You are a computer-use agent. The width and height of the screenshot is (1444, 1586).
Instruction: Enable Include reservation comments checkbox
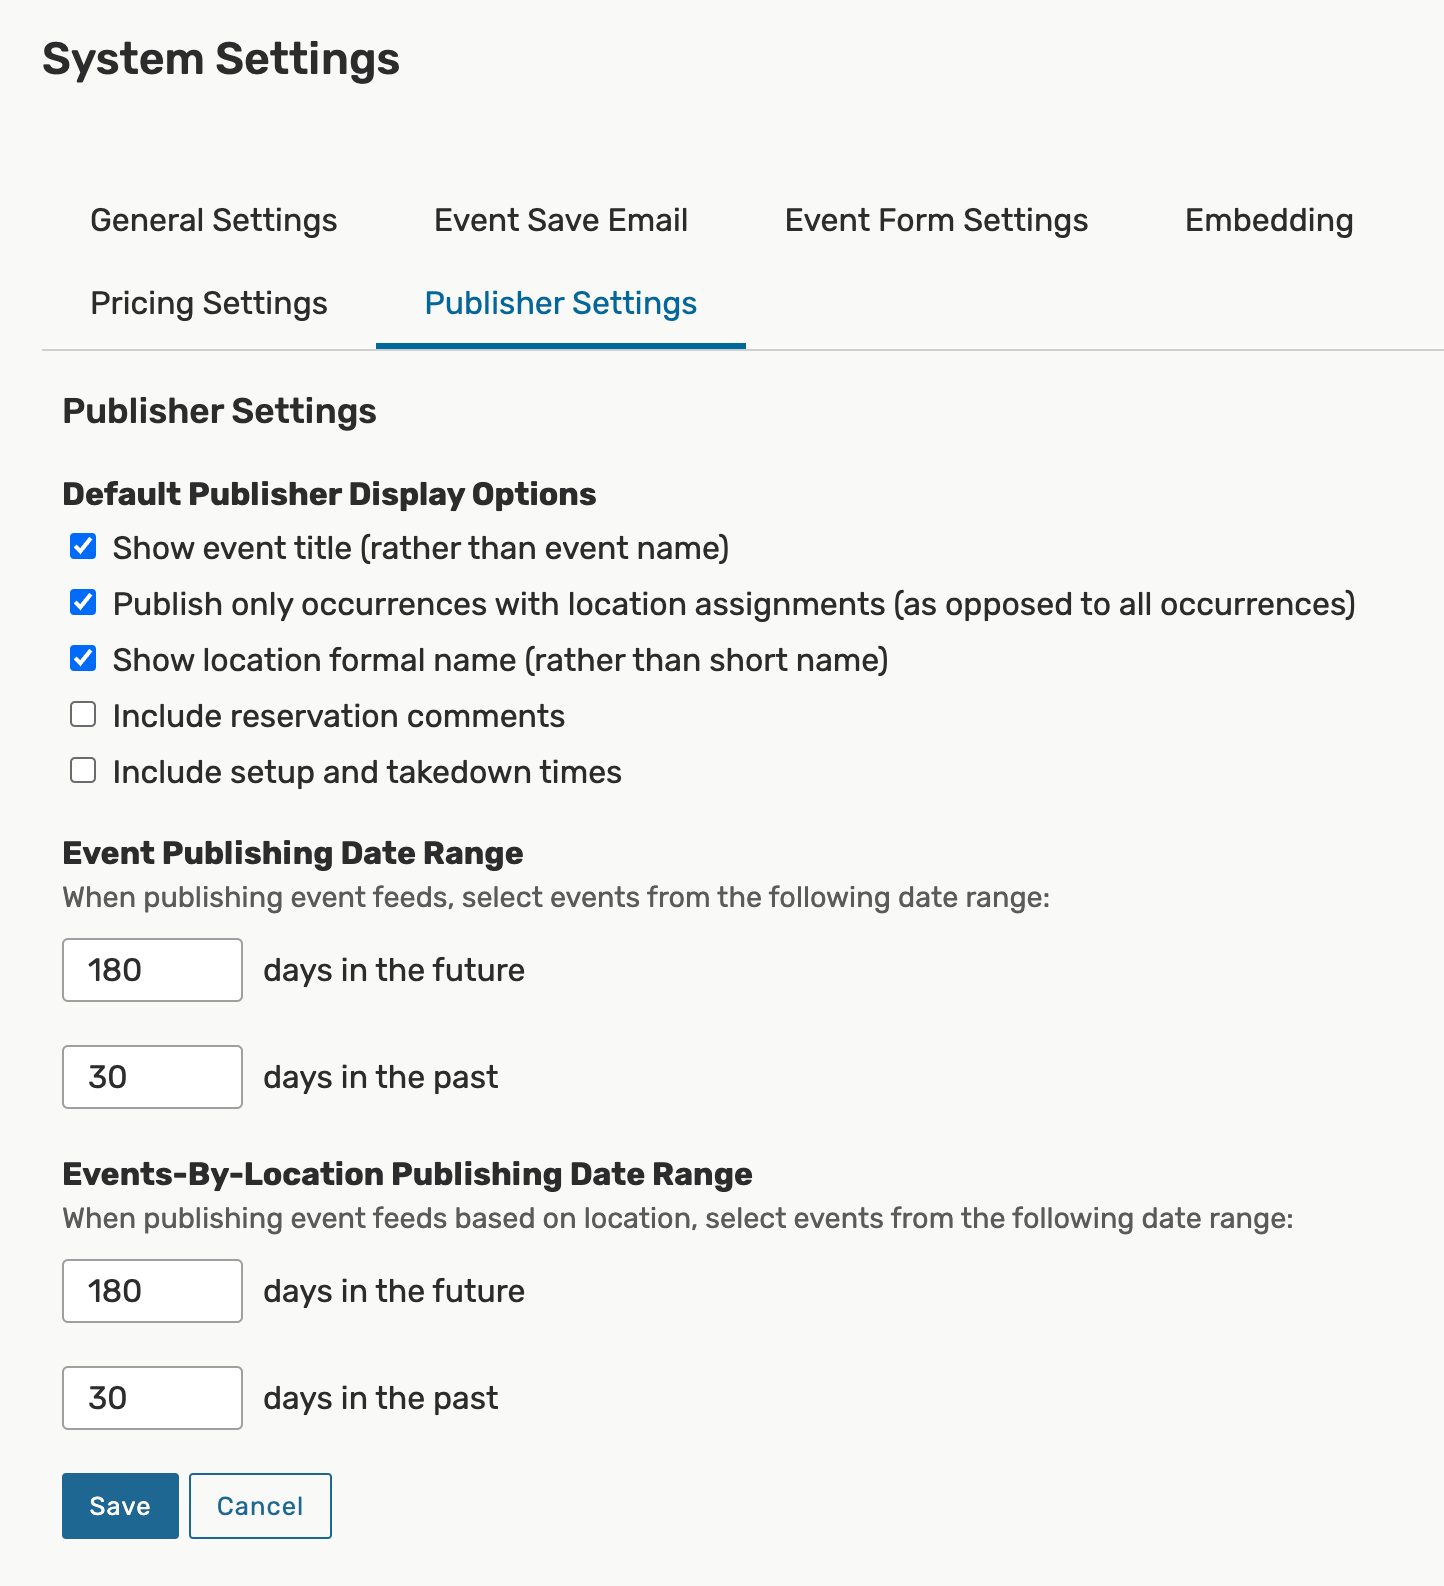[83, 714]
